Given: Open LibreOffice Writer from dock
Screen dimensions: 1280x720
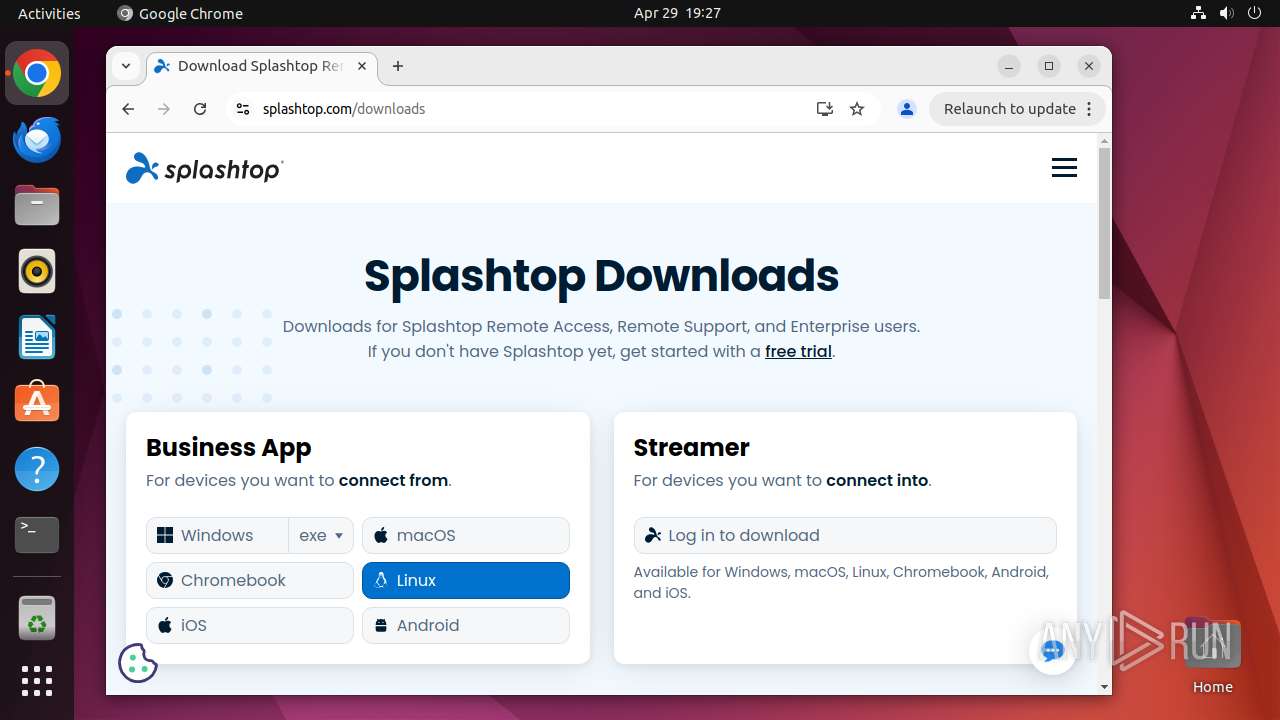Looking at the screenshot, I should [x=37, y=337].
